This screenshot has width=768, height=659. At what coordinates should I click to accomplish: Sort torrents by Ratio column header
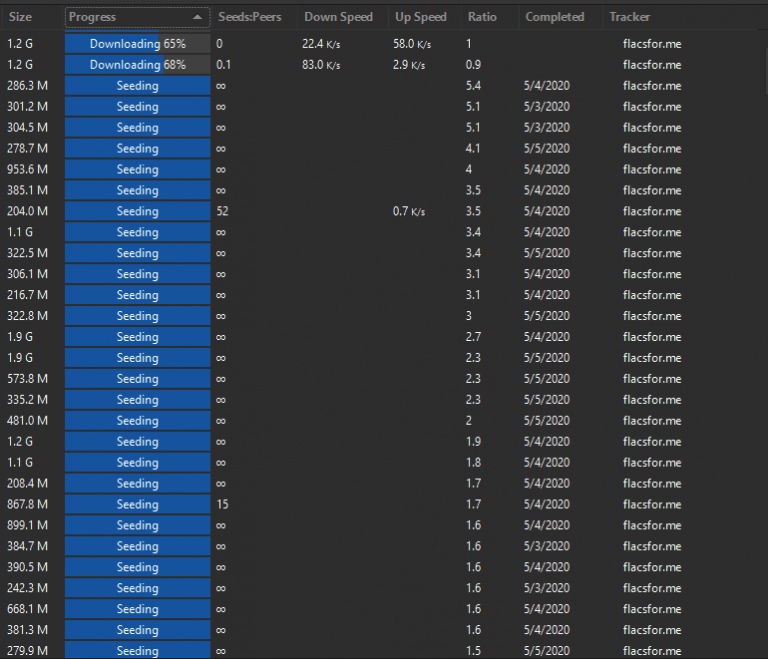(482, 17)
